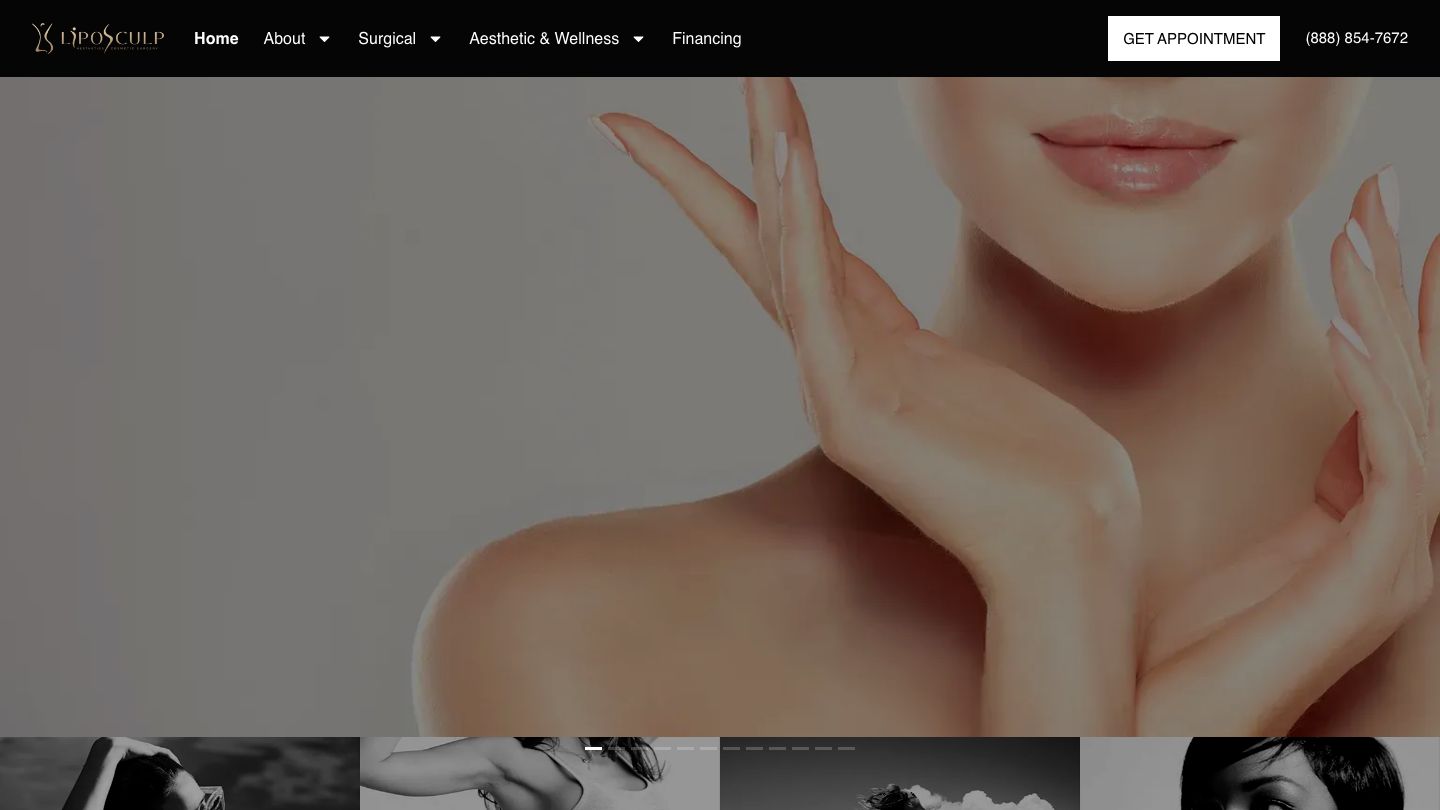Image resolution: width=1440 pixels, height=810 pixels.
Task: Select the first active slide indicator
Action: click(593, 748)
